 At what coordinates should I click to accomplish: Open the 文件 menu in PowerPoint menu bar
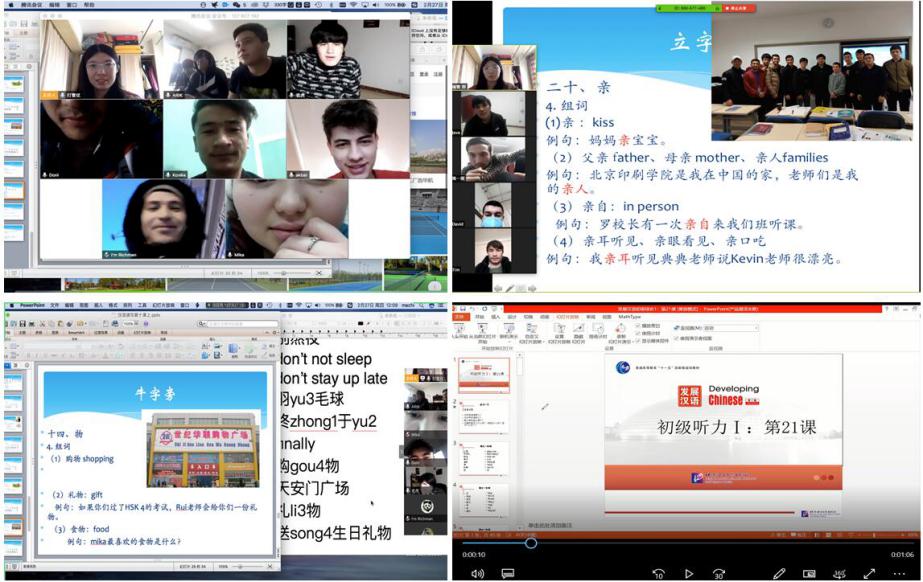pyautogui.click(x=55, y=305)
